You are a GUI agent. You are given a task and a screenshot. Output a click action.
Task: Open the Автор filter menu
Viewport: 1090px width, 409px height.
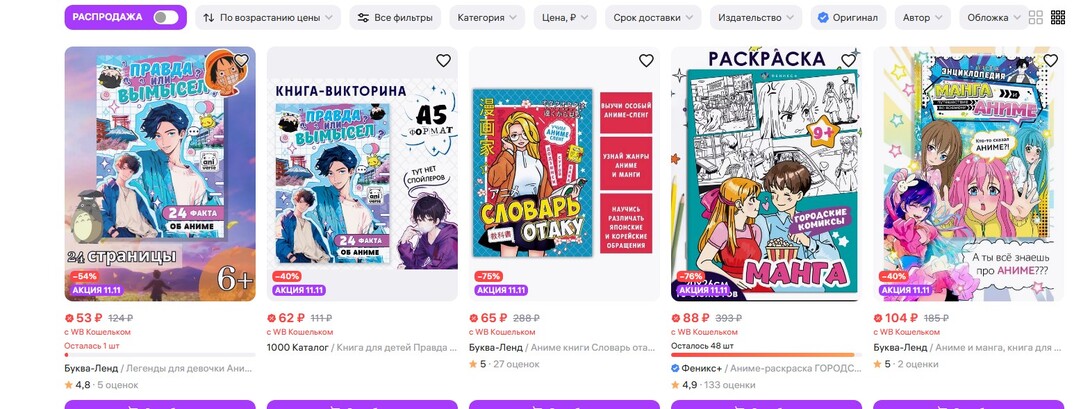point(922,17)
